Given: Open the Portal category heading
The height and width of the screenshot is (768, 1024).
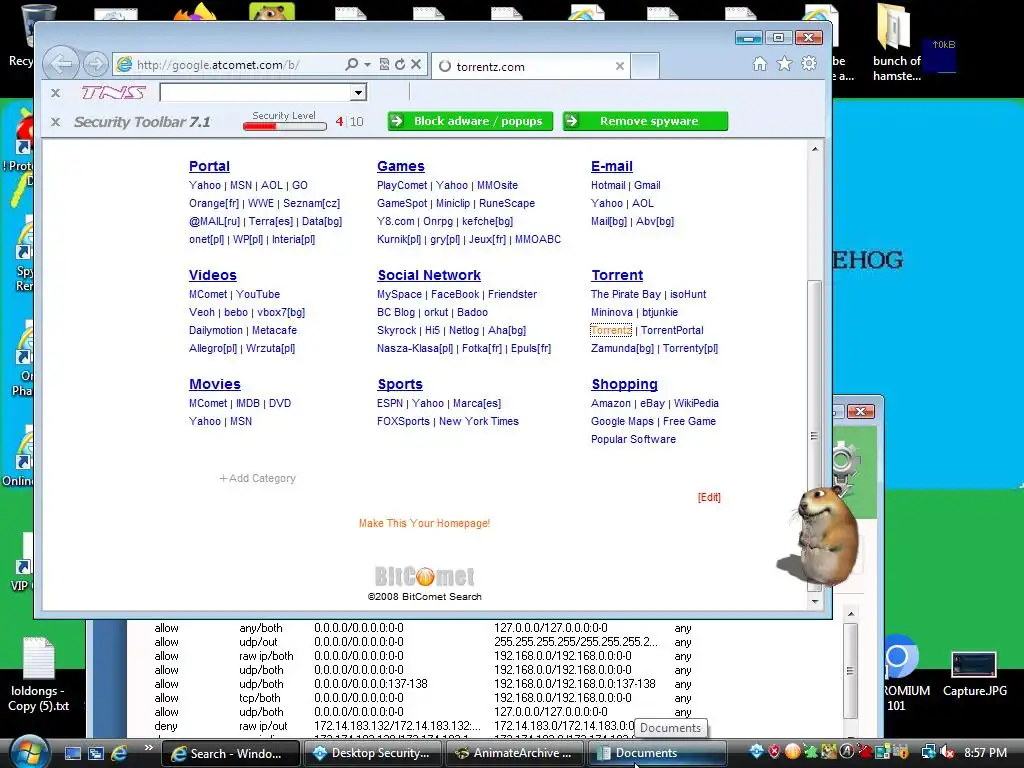Looking at the screenshot, I should point(209,166).
